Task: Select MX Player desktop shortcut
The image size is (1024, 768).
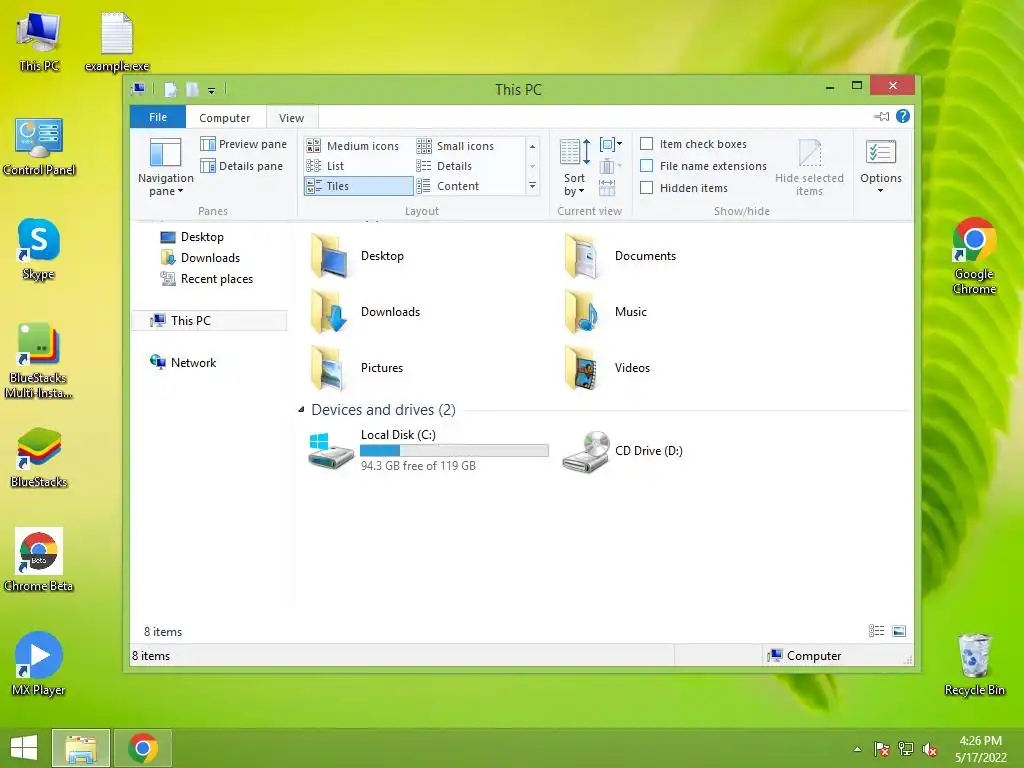Action: tap(39, 664)
